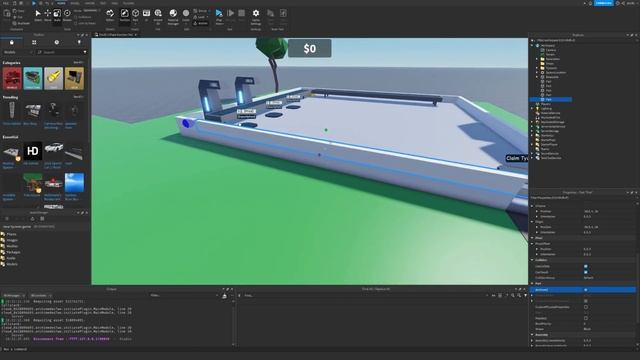This screenshot has height=360, width=640.
Task: Open the UI tool in the ribbon
Action: [x=147, y=15]
